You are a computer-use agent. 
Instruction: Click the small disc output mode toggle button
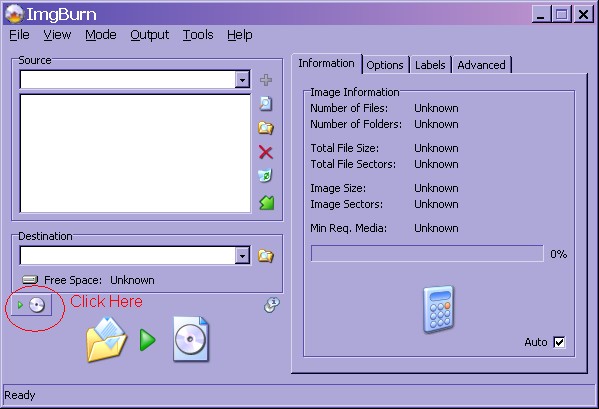31,305
